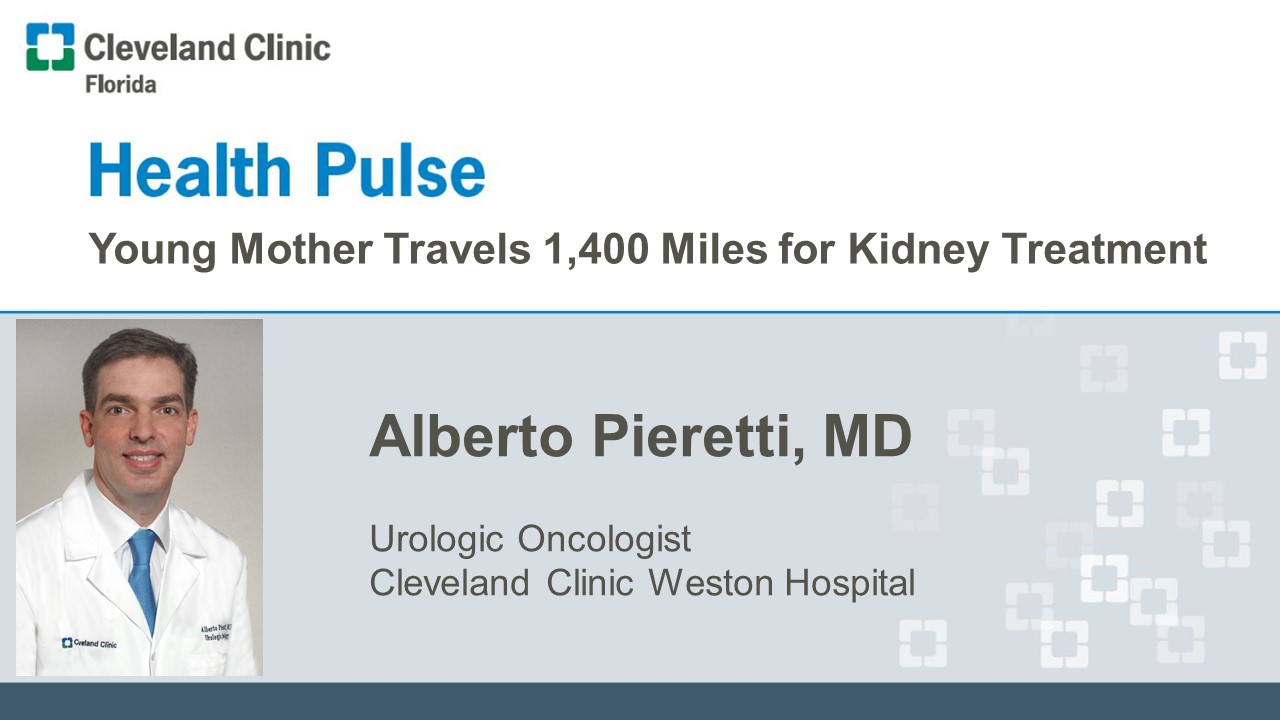This screenshot has width=1280, height=720.
Task: Click the word "Treatment" in the subtitle
Action: (x=1097, y=249)
